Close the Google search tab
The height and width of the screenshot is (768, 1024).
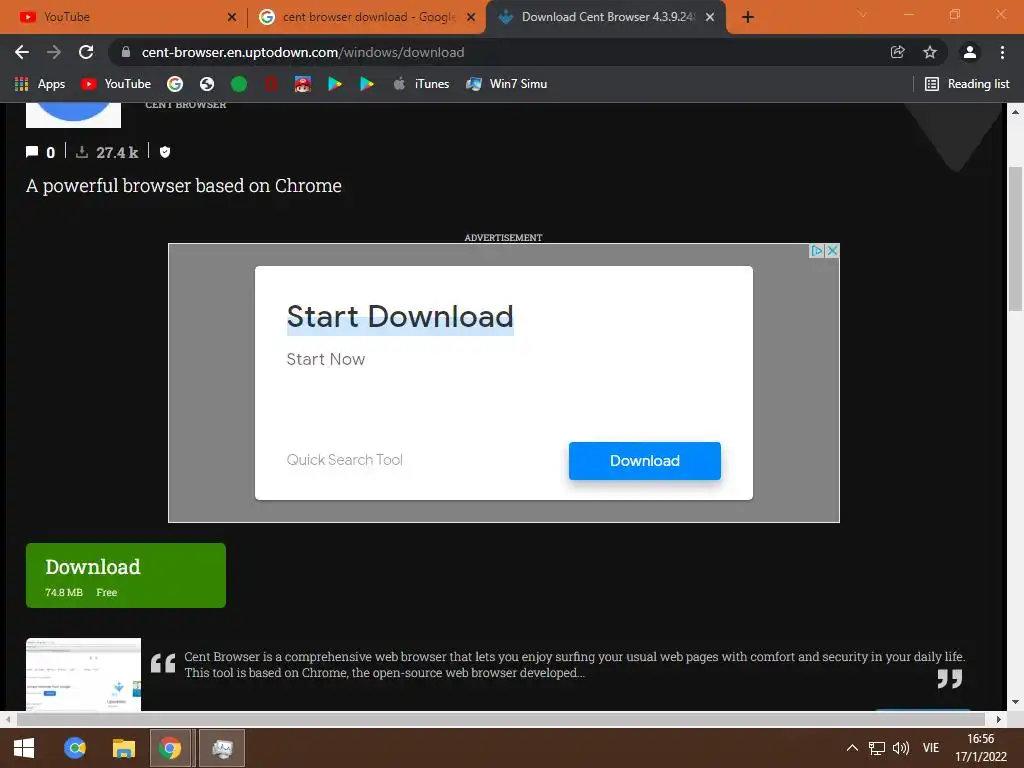click(471, 17)
